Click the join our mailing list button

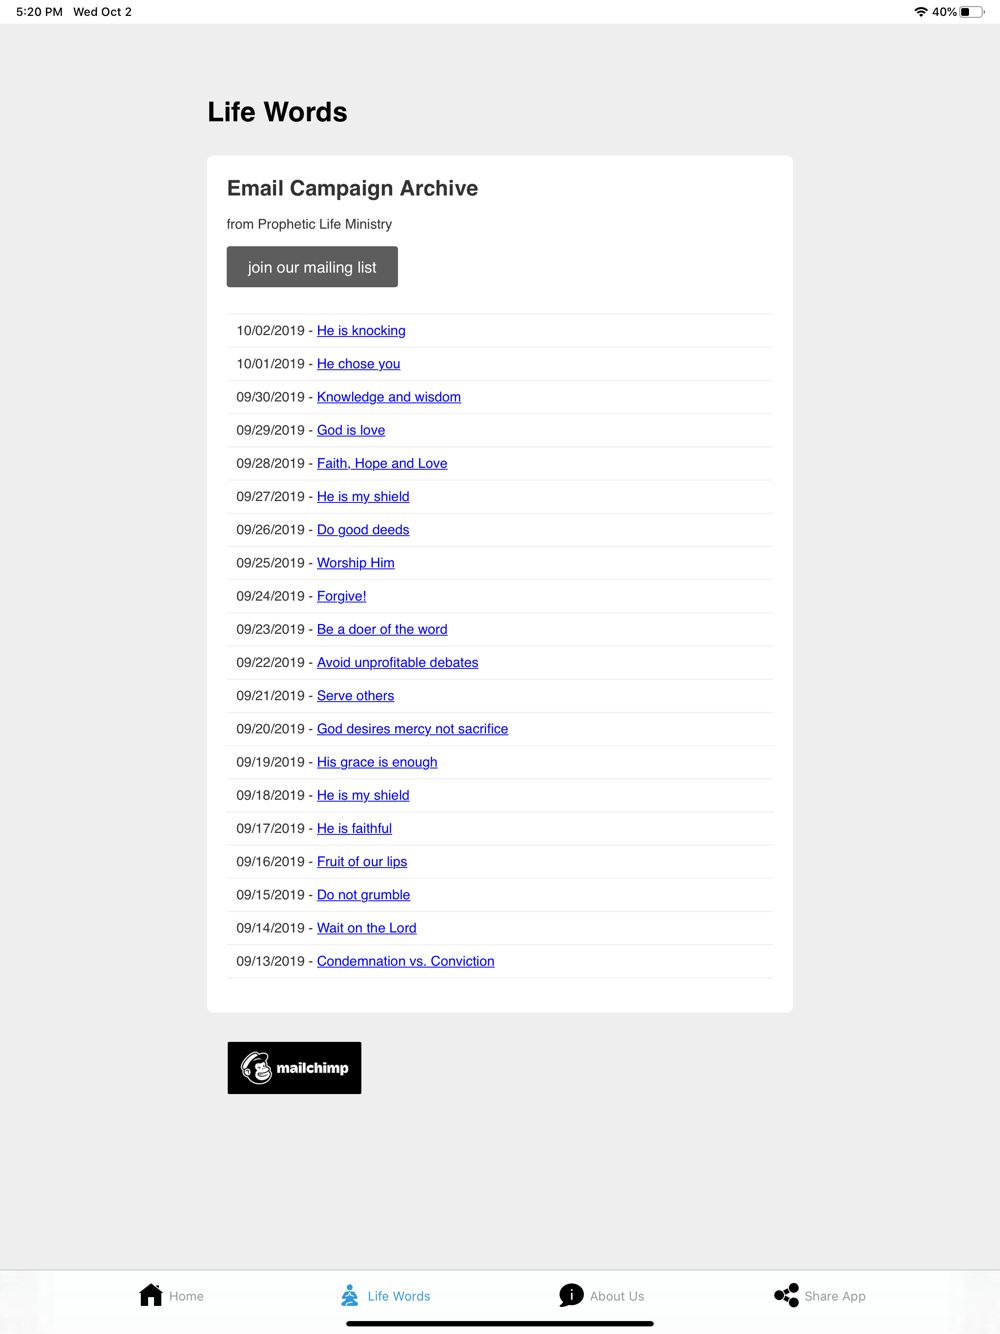pos(312,267)
